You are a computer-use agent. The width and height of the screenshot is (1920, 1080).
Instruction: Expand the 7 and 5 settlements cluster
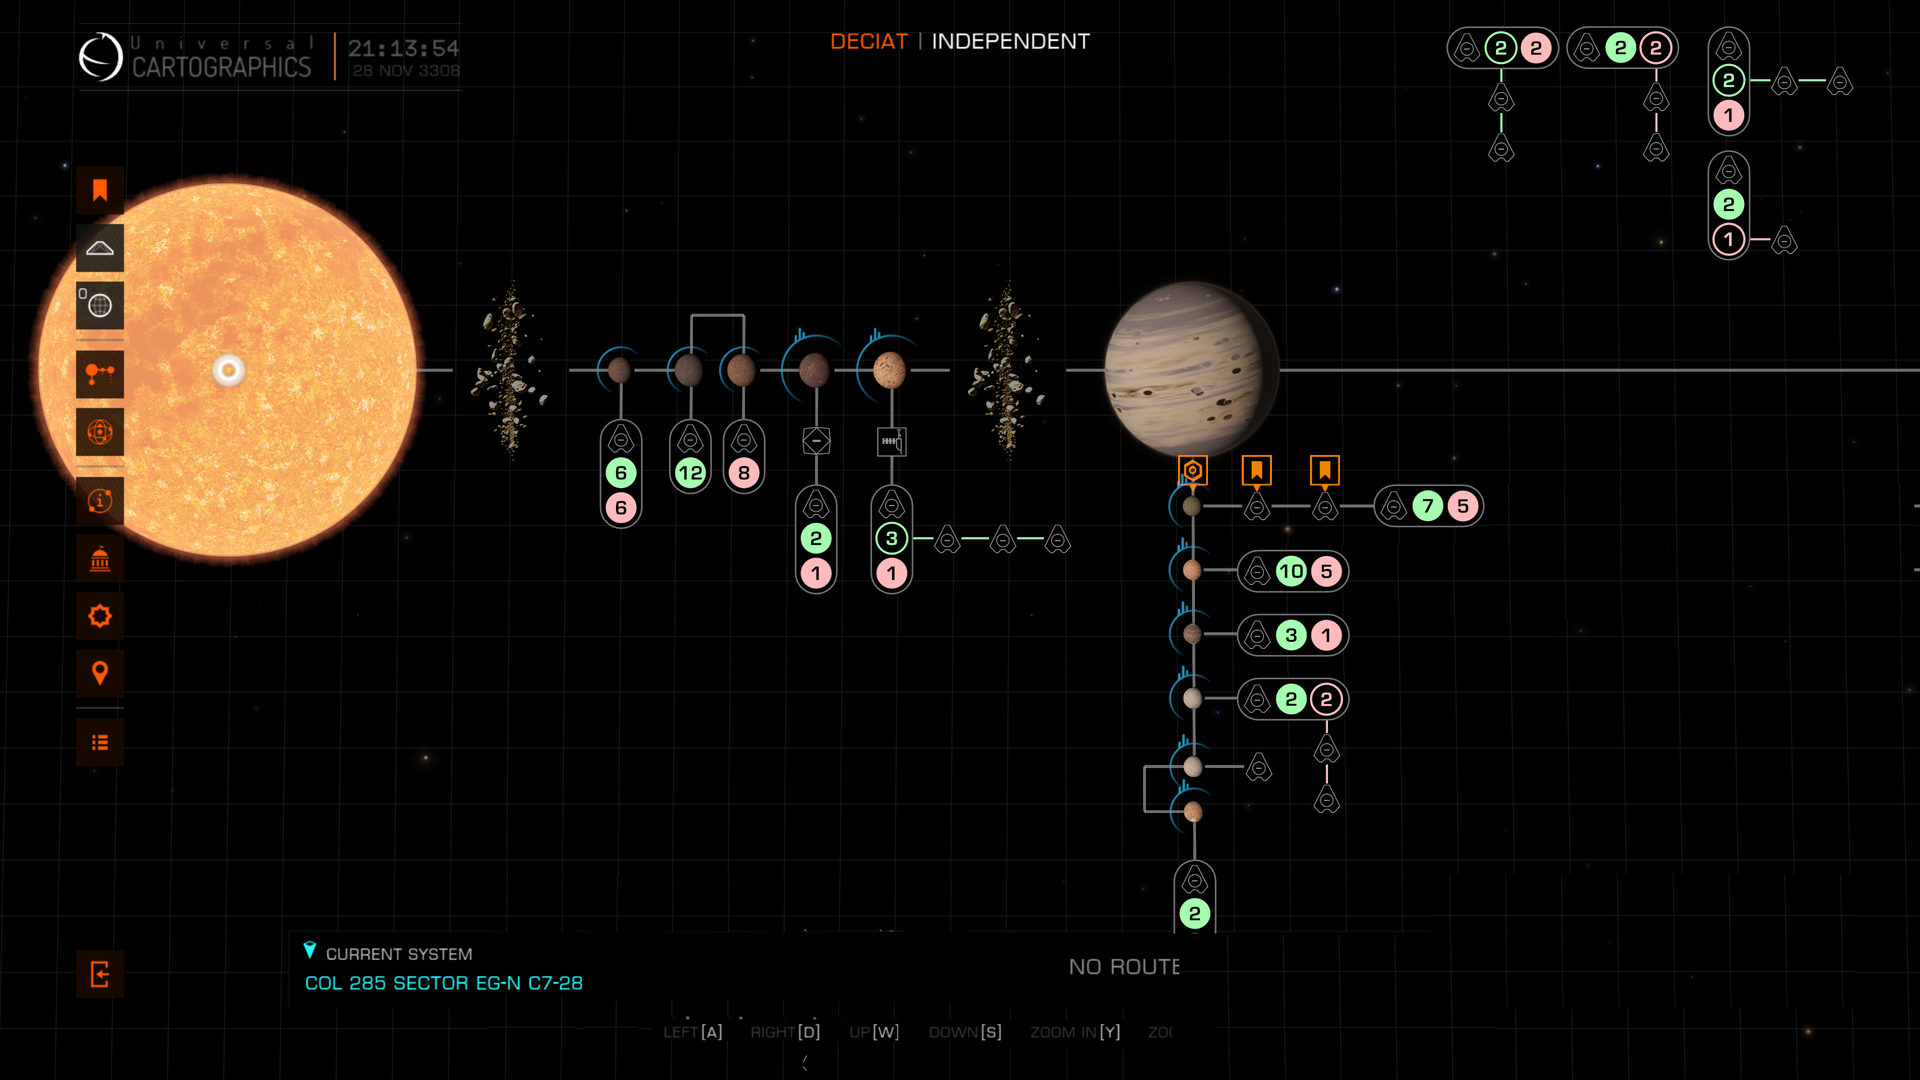(x=1429, y=506)
